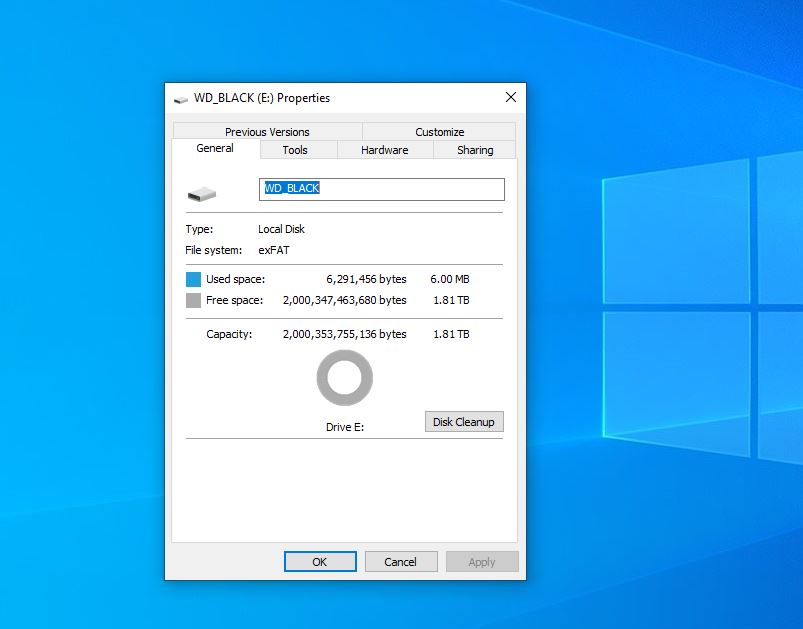Switch to the Sharing tab
Image resolution: width=803 pixels, height=629 pixels.
(475, 150)
